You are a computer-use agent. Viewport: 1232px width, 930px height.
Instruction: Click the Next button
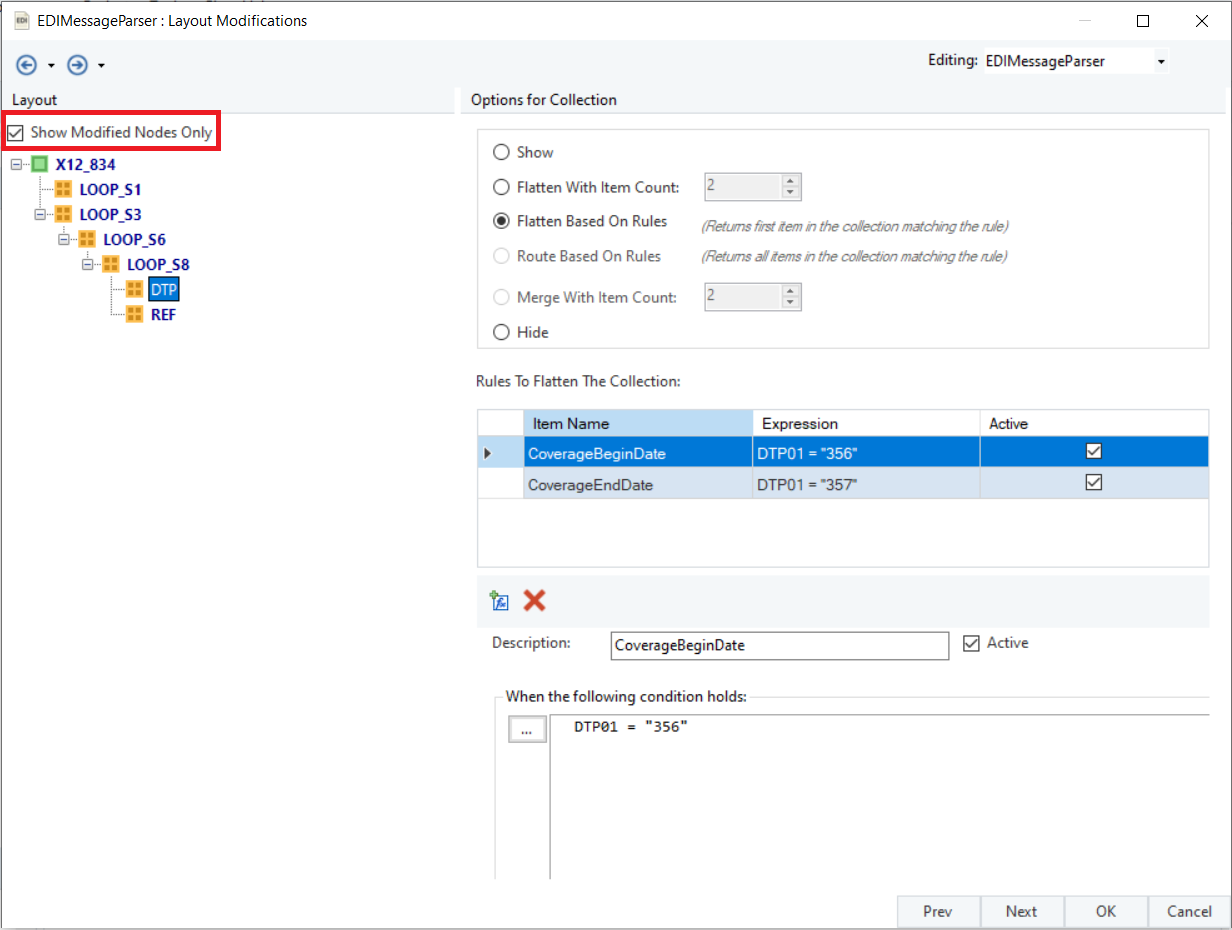(x=1021, y=911)
